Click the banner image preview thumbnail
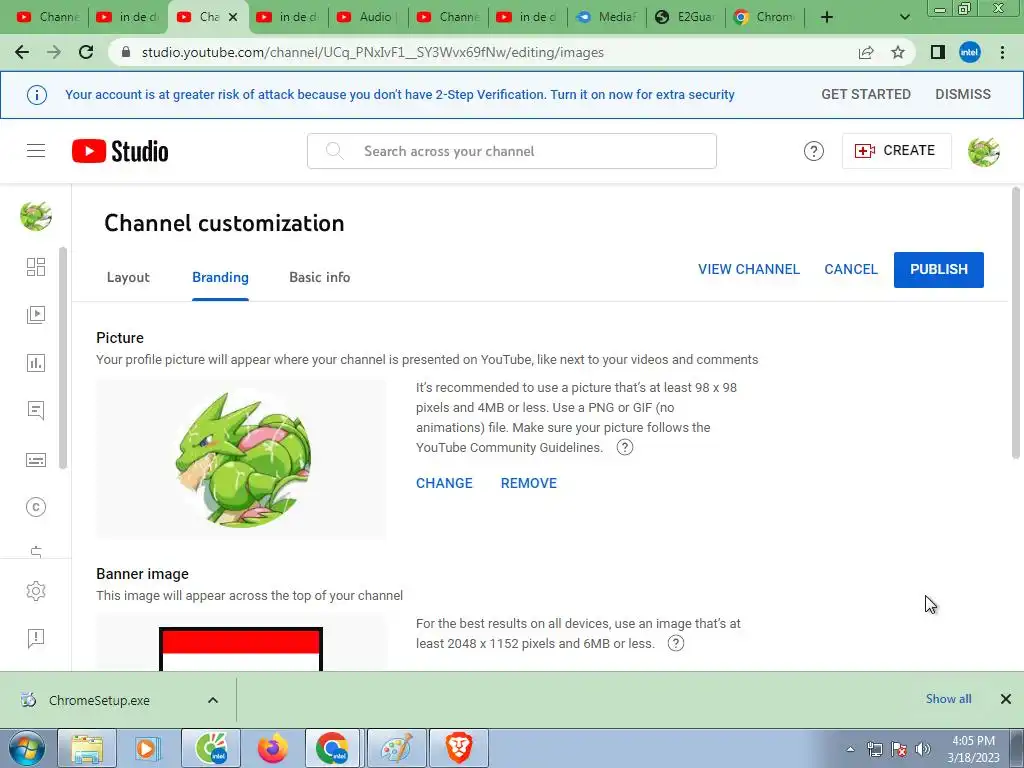 coord(241,643)
